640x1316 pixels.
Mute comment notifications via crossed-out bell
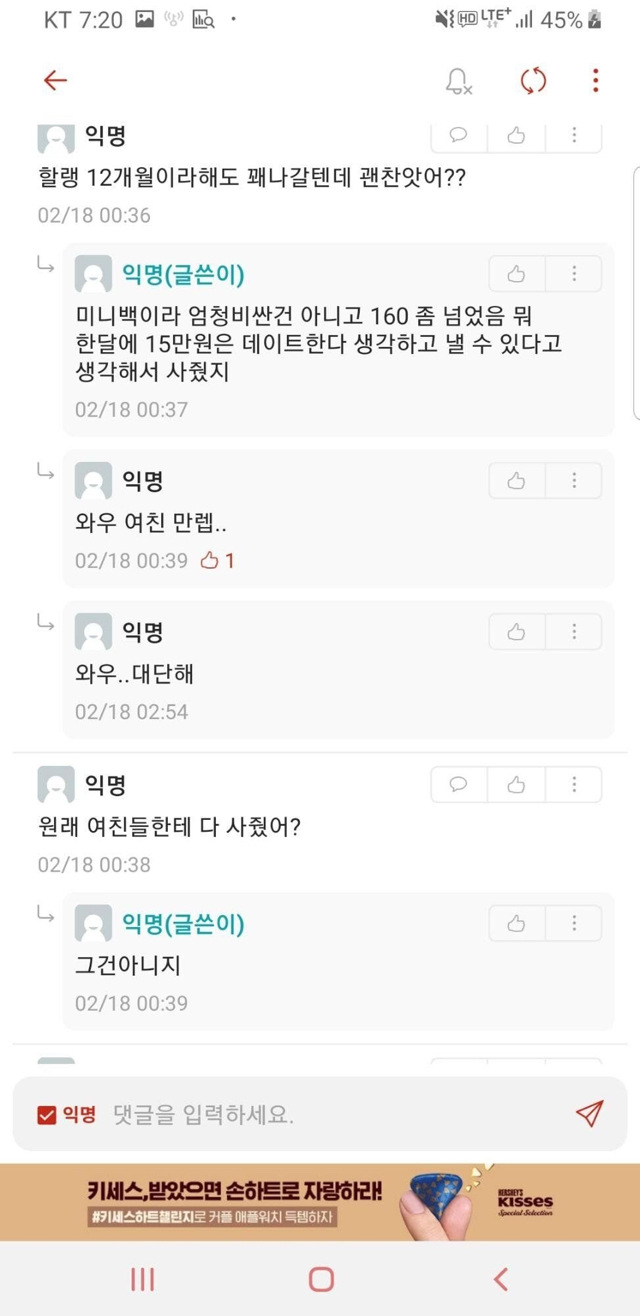pyautogui.click(x=459, y=81)
